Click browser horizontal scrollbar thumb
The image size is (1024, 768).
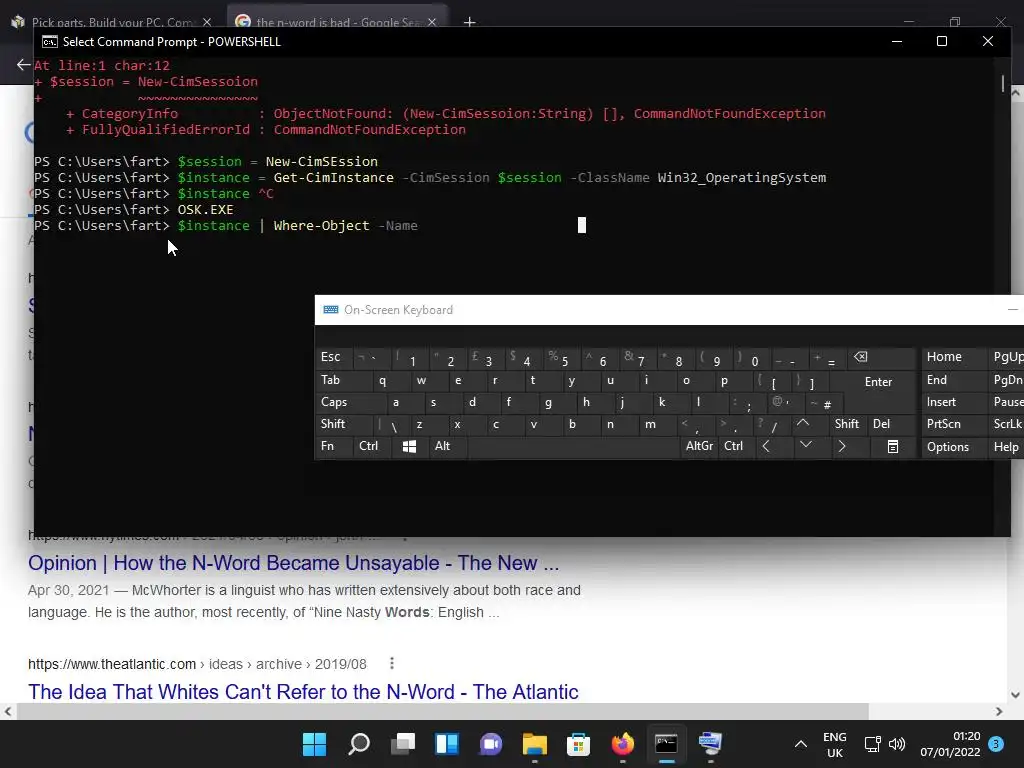tap(442, 711)
